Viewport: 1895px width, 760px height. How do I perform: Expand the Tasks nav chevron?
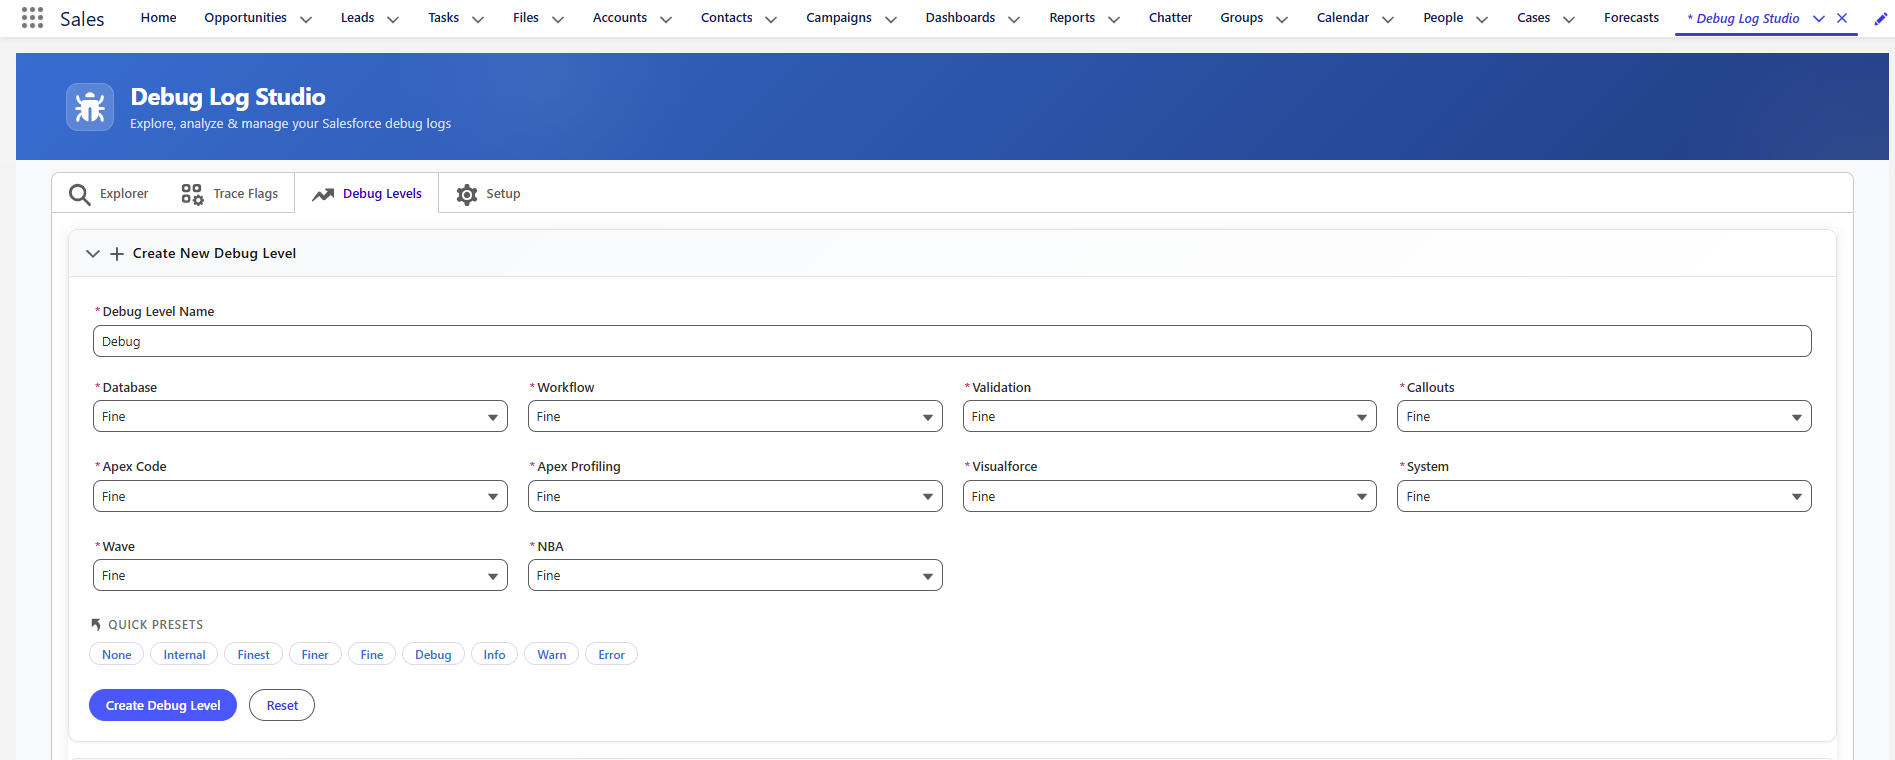[478, 19]
